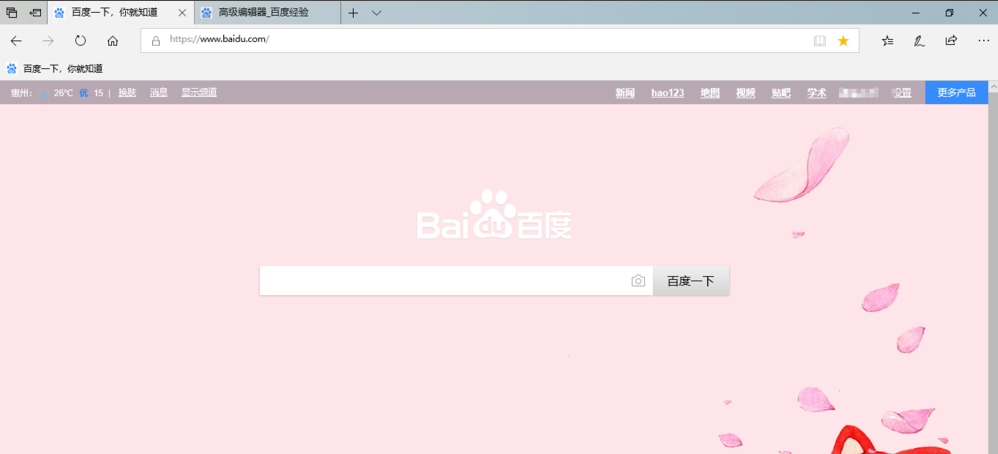
Task: Click the page scrollbar up arrow
Action: click(993, 85)
